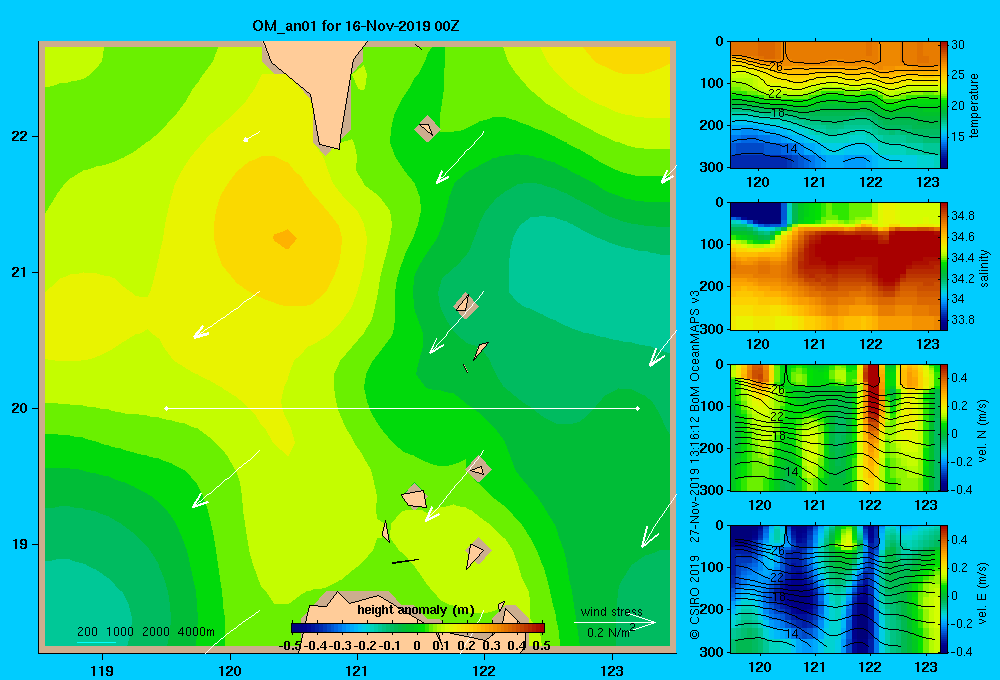This screenshot has width=1000, height=680.
Task: Click the '123' longitude label under vel. E panel
Action: [926, 667]
